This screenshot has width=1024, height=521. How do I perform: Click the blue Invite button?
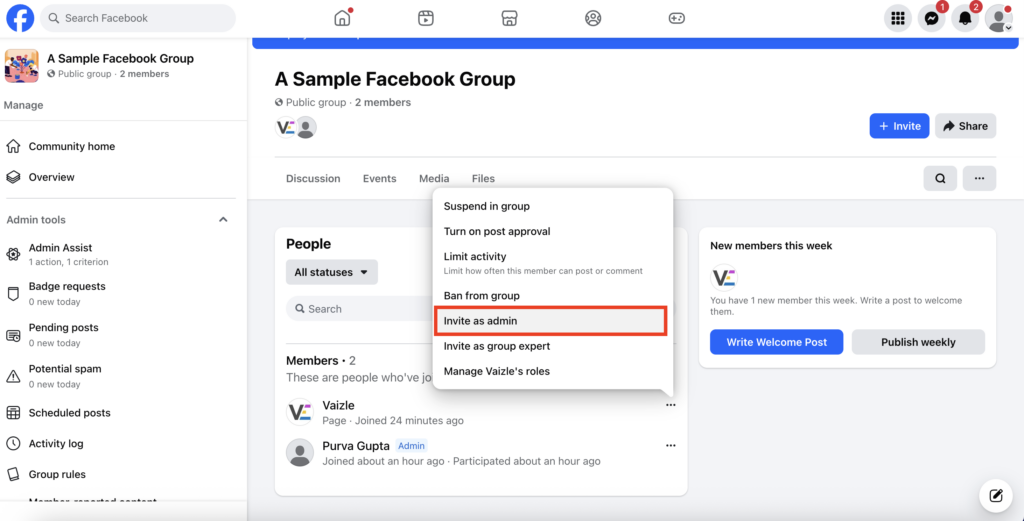click(899, 126)
